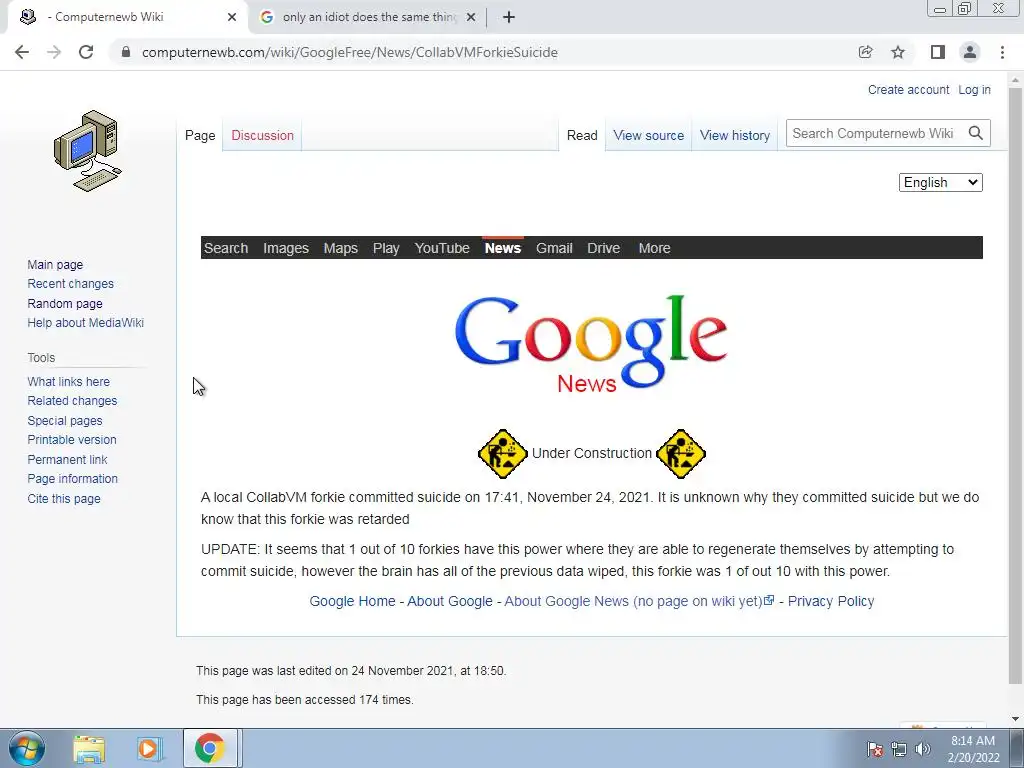Click the Create account link
This screenshot has width=1024, height=768.
(x=908, y=89)
